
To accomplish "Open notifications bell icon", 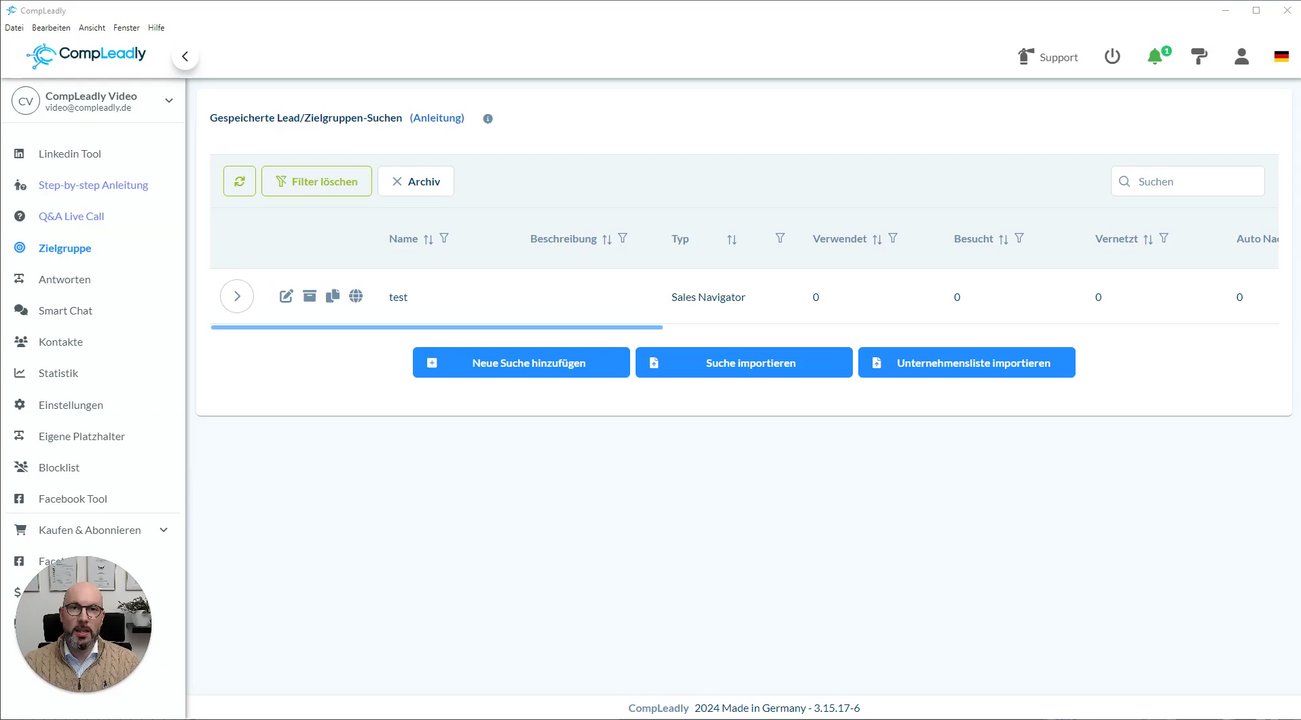I will [x=1156, y=56].
